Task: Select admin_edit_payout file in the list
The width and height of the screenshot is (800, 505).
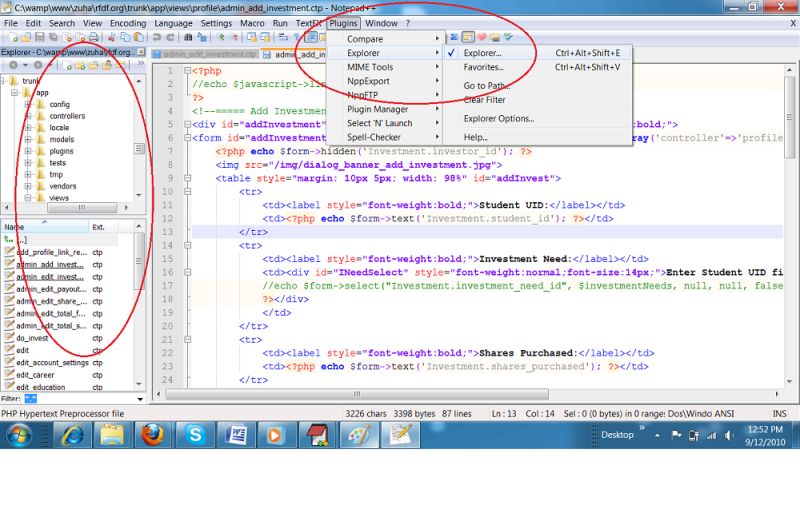Action: coord(51,289)
